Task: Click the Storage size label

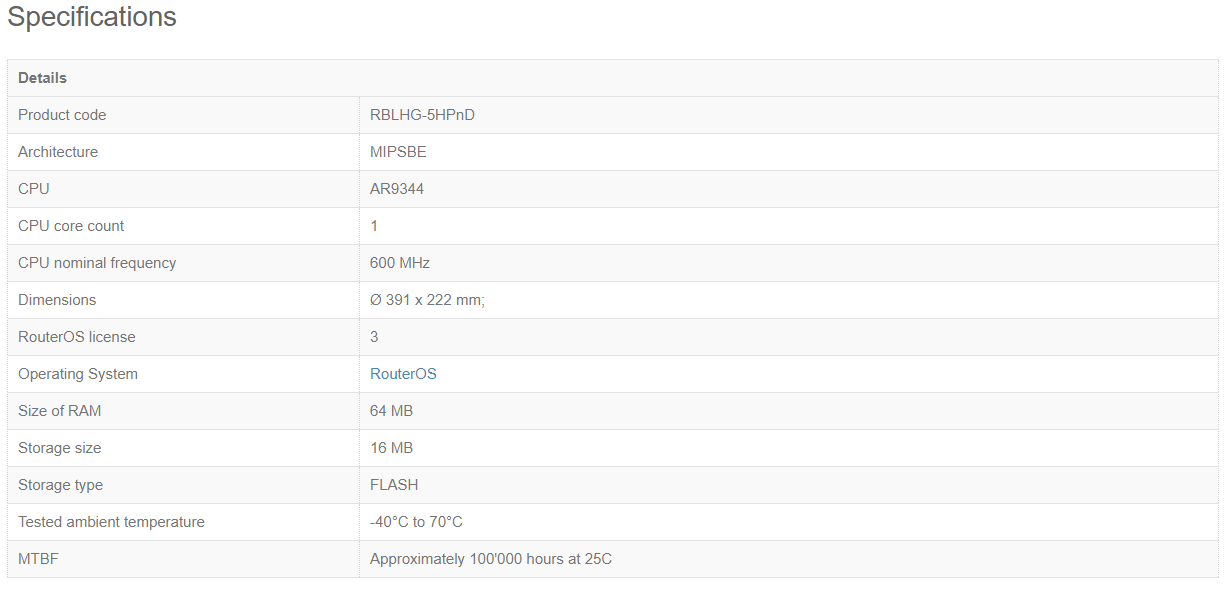Action: click(59, 448)
